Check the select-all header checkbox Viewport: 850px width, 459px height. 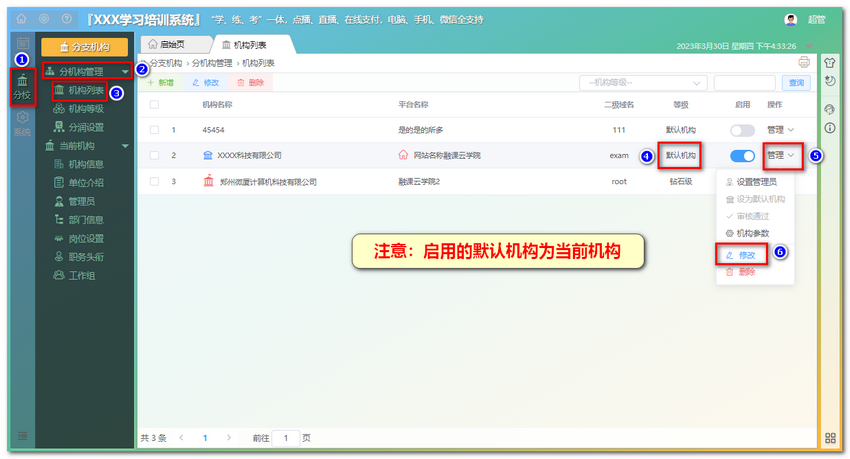tap(154, 105)
